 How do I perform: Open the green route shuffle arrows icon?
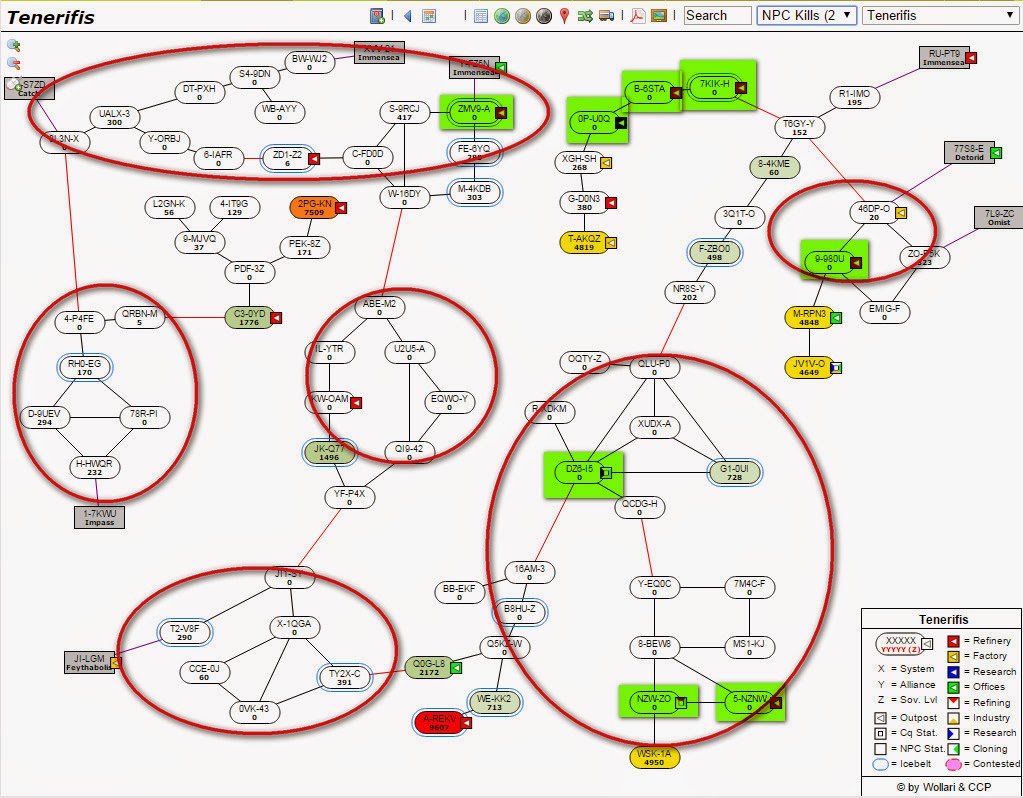pos(585,16)
